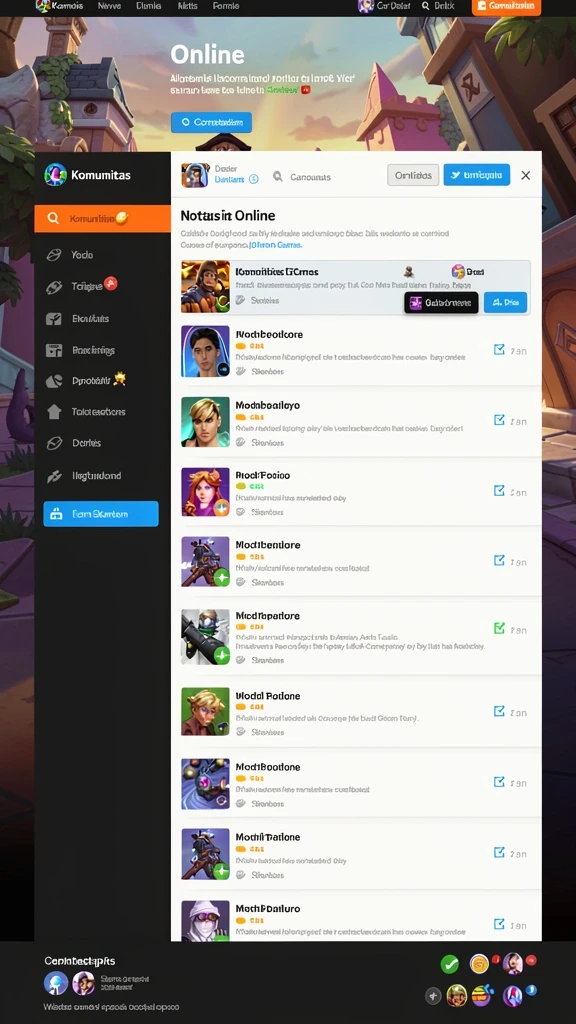Click the orange Comunitalan top-right button
Image resolution: width=576 pixels, height=1024 pixels.
(506, 6)
